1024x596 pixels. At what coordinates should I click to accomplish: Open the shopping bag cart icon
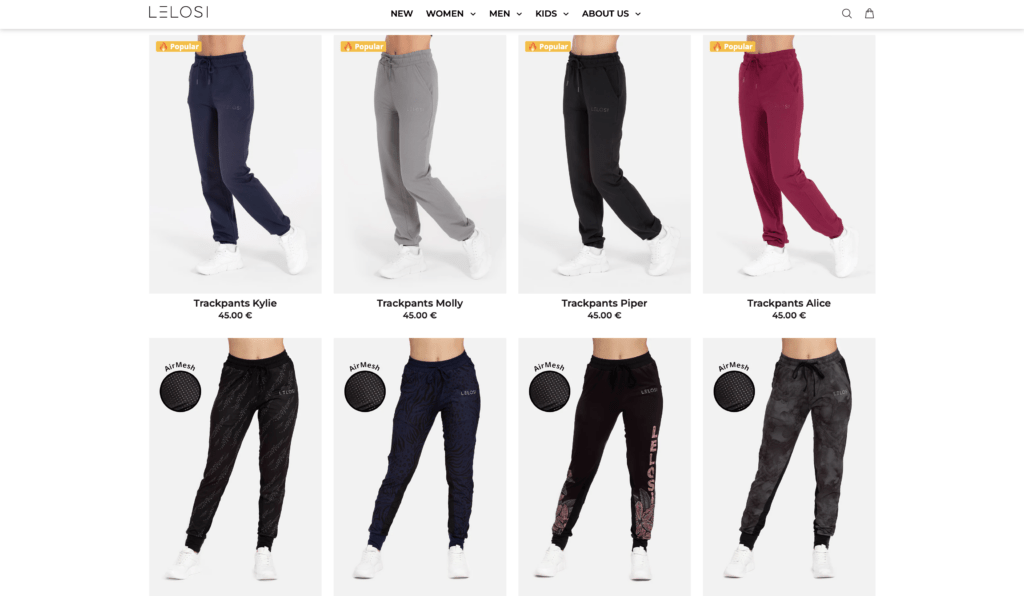point(869,13)
